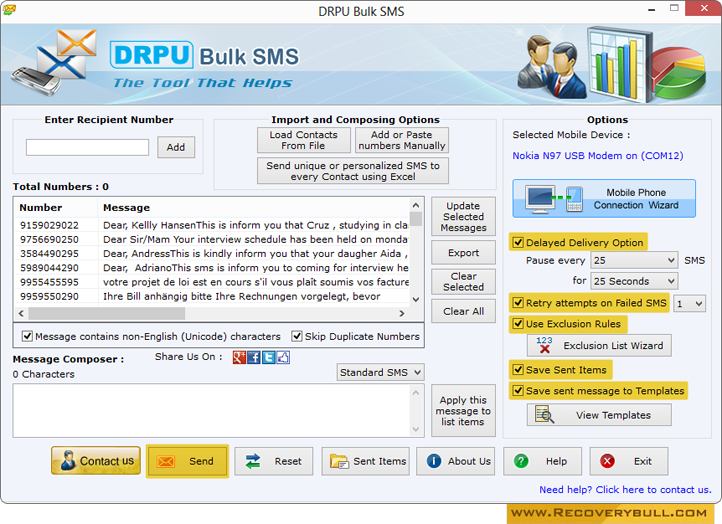Click the message starting 'votre projet de loi'
Viewport: 722px width, 524px height.
point(256,282)
